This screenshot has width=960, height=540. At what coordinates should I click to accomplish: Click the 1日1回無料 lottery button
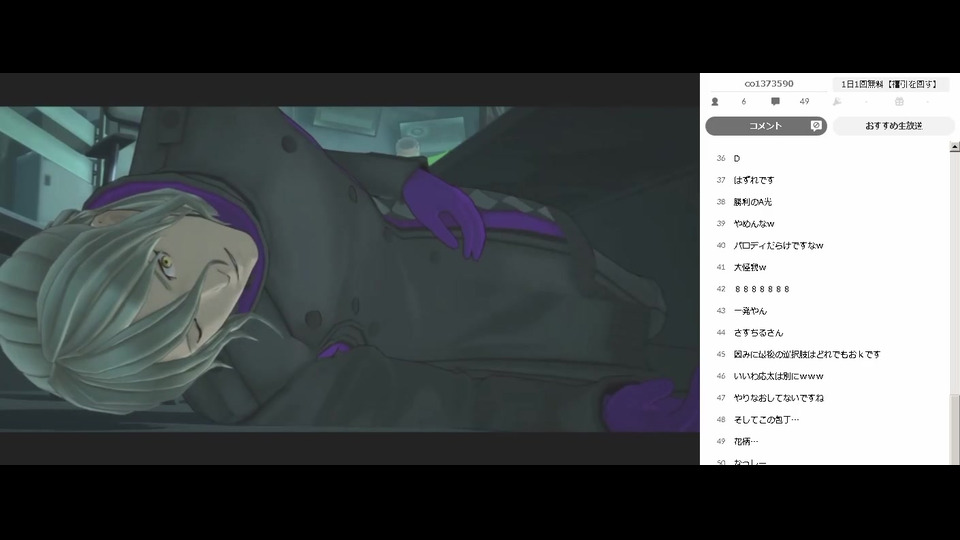[x=889, y=84]
